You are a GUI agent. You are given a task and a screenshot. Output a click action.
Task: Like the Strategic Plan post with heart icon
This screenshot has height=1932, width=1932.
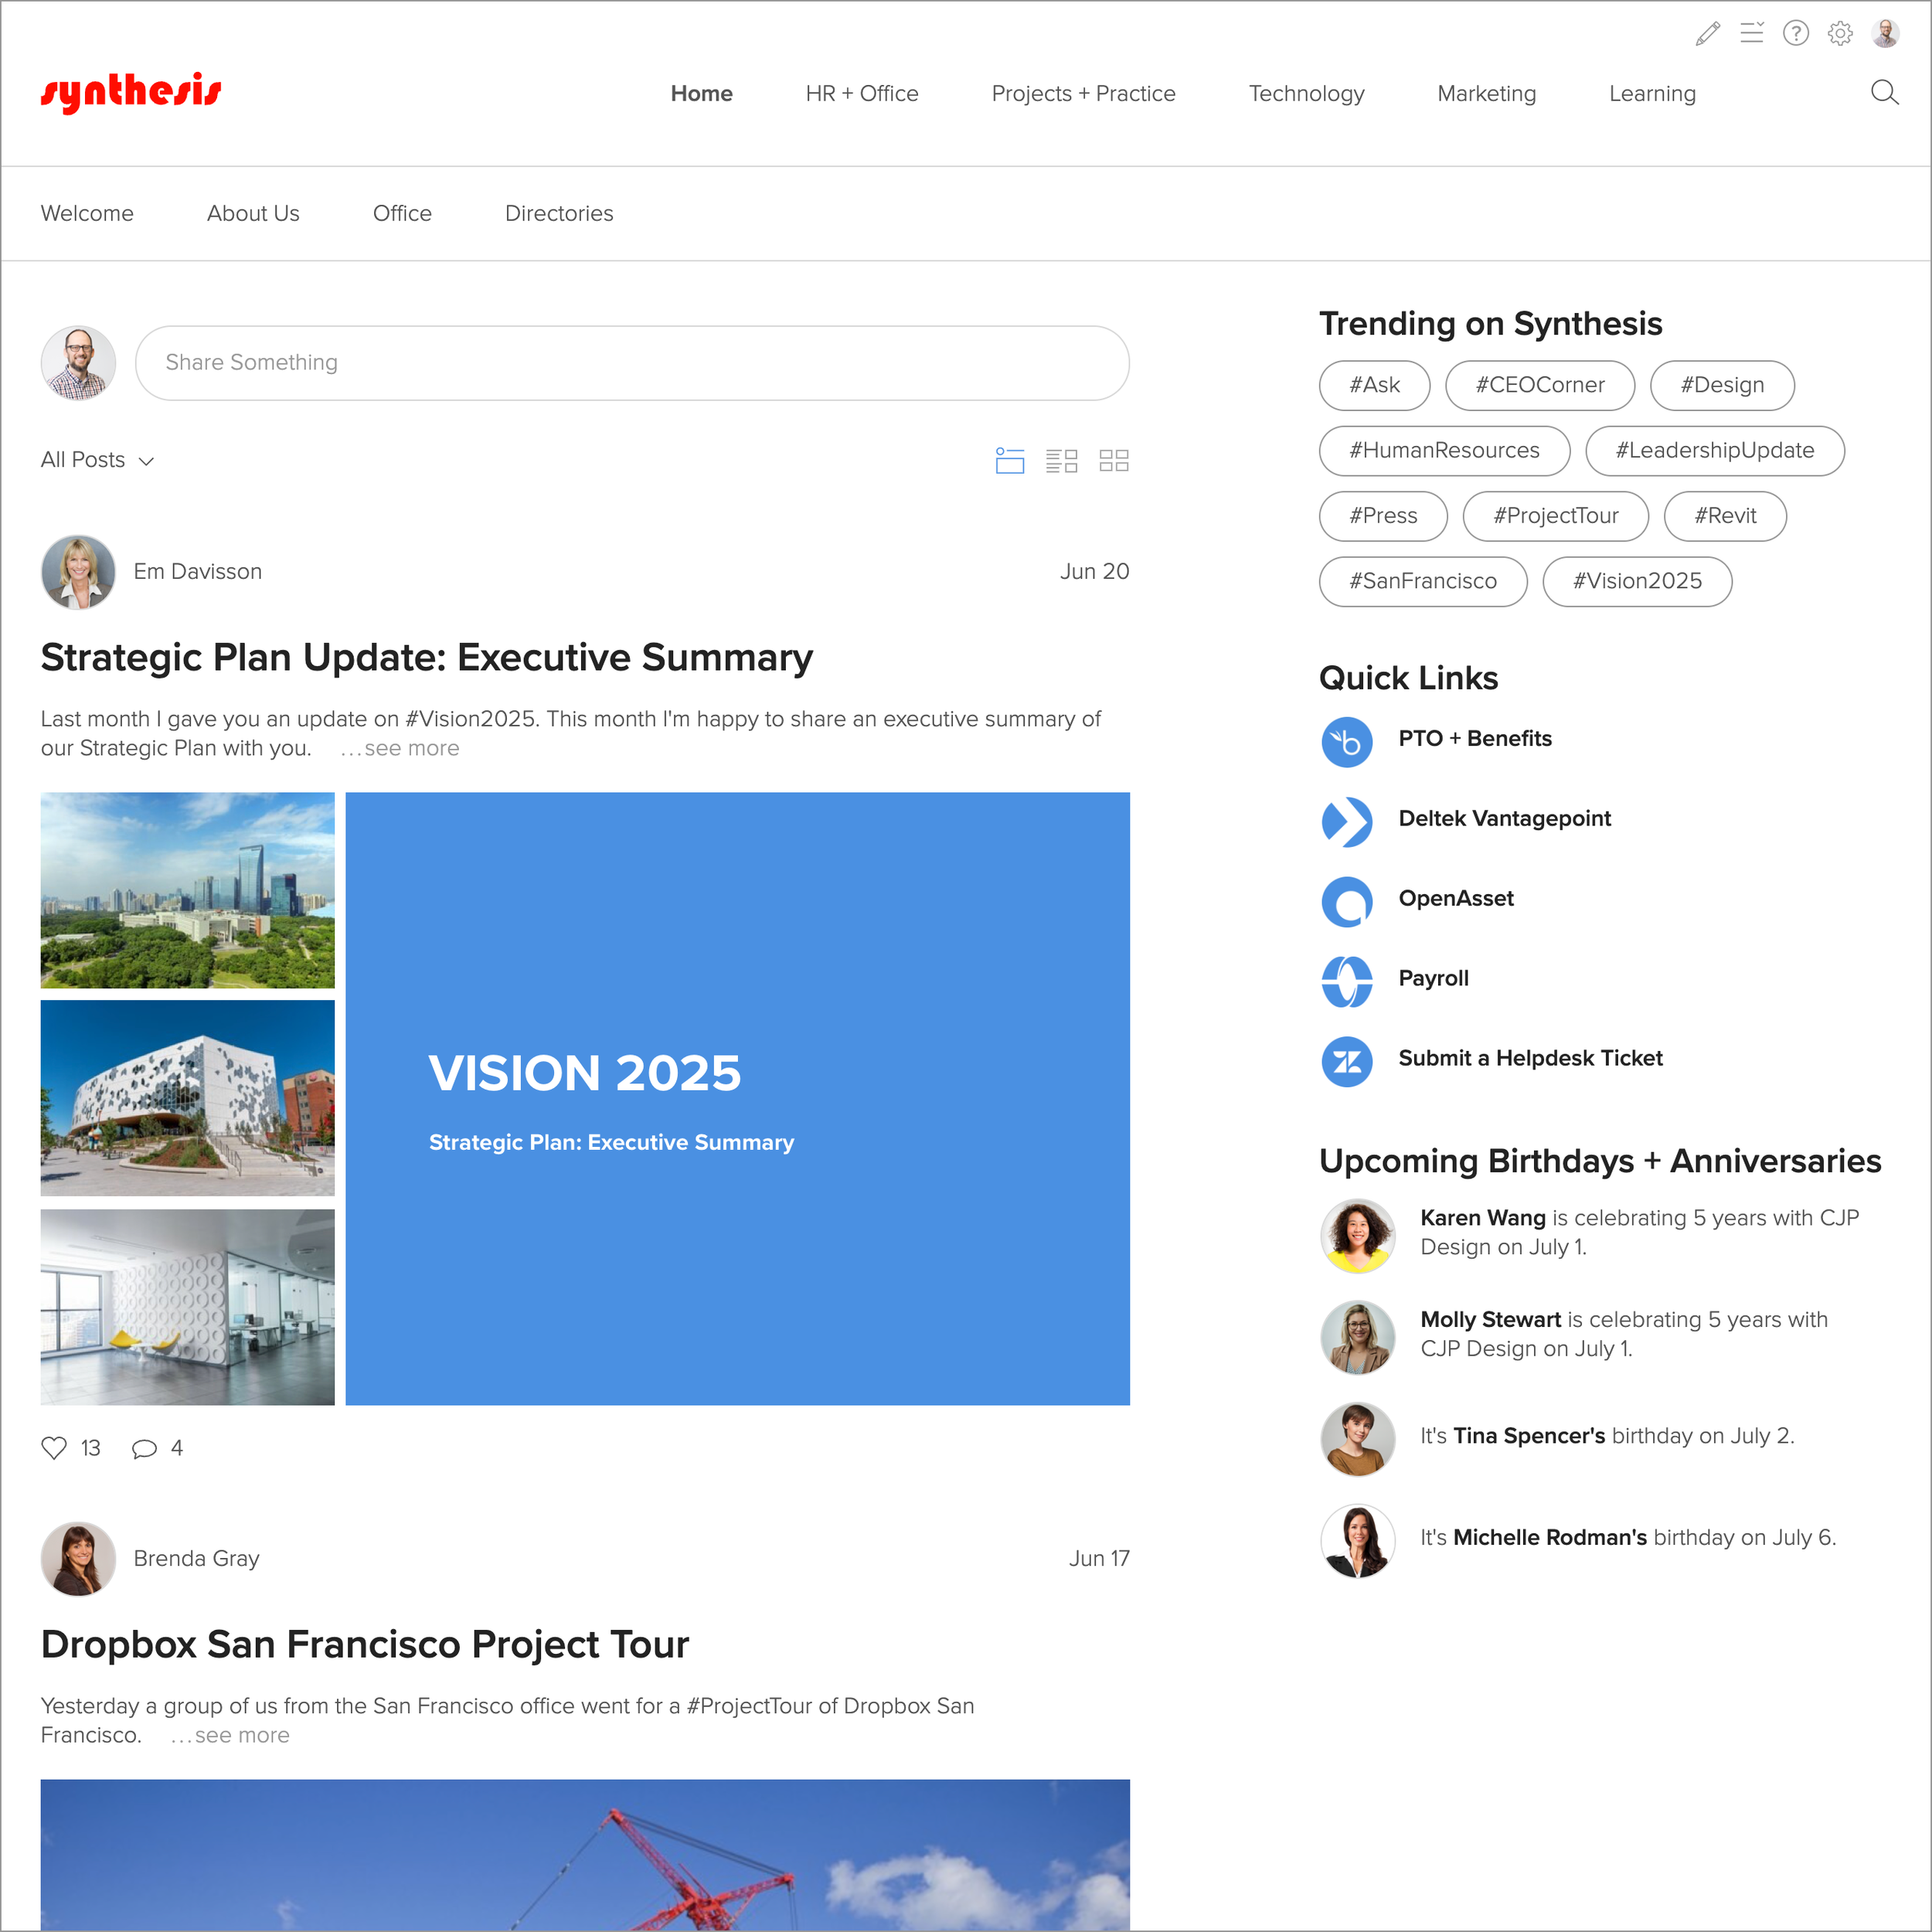54,1448
